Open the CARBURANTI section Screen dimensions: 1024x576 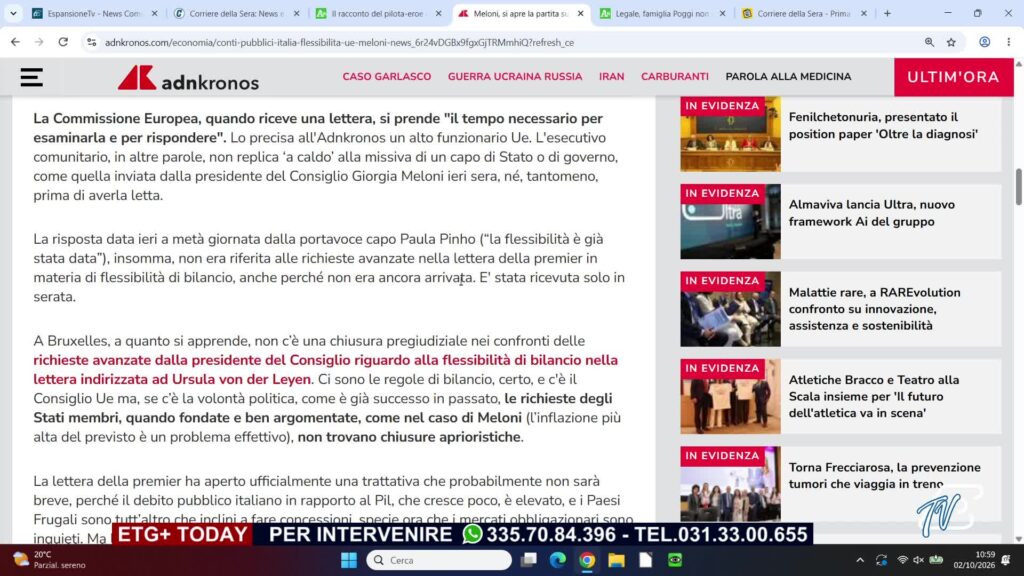click(675, 76)
